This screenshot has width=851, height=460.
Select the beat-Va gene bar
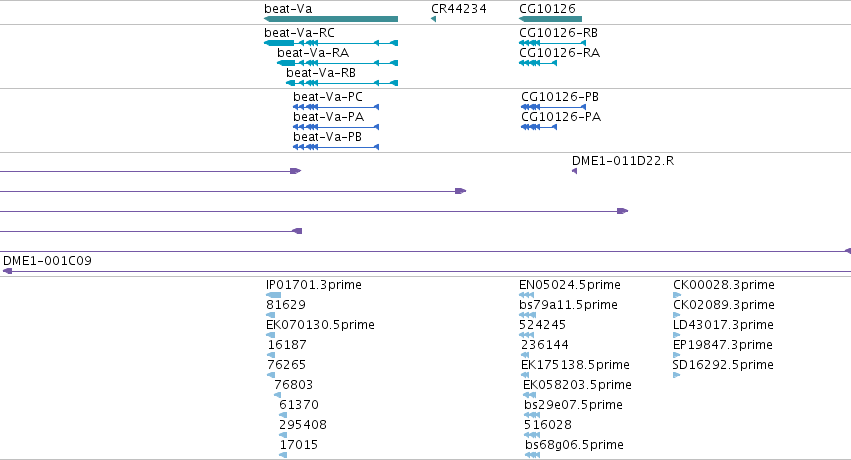[331, 19]
